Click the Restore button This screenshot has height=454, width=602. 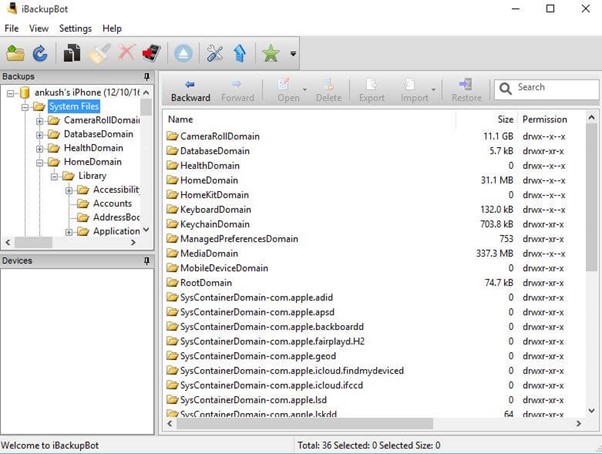point(466,90)
